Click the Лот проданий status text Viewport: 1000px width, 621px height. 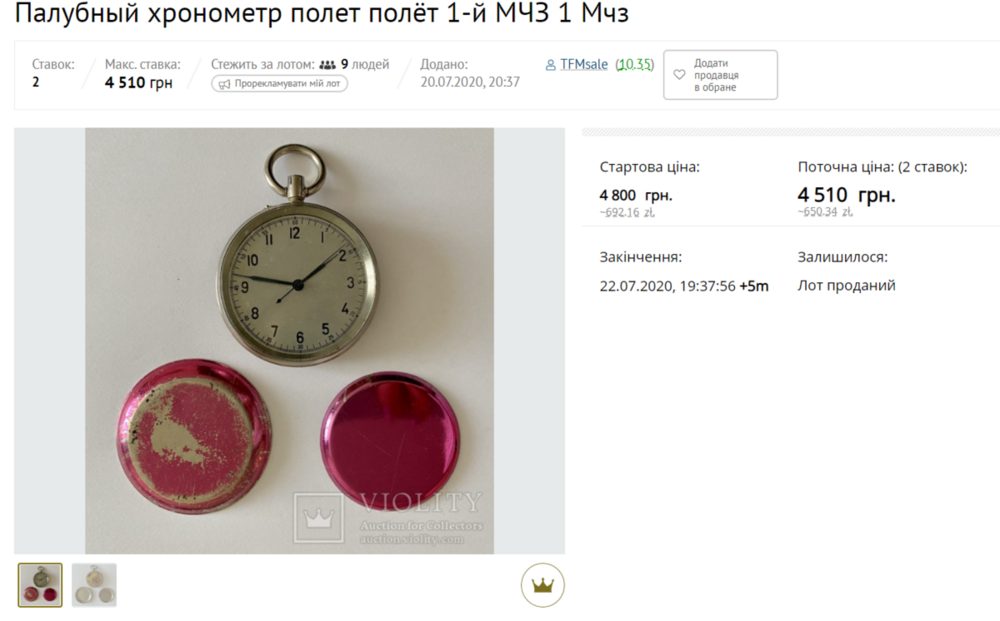[x=846, y=286]
